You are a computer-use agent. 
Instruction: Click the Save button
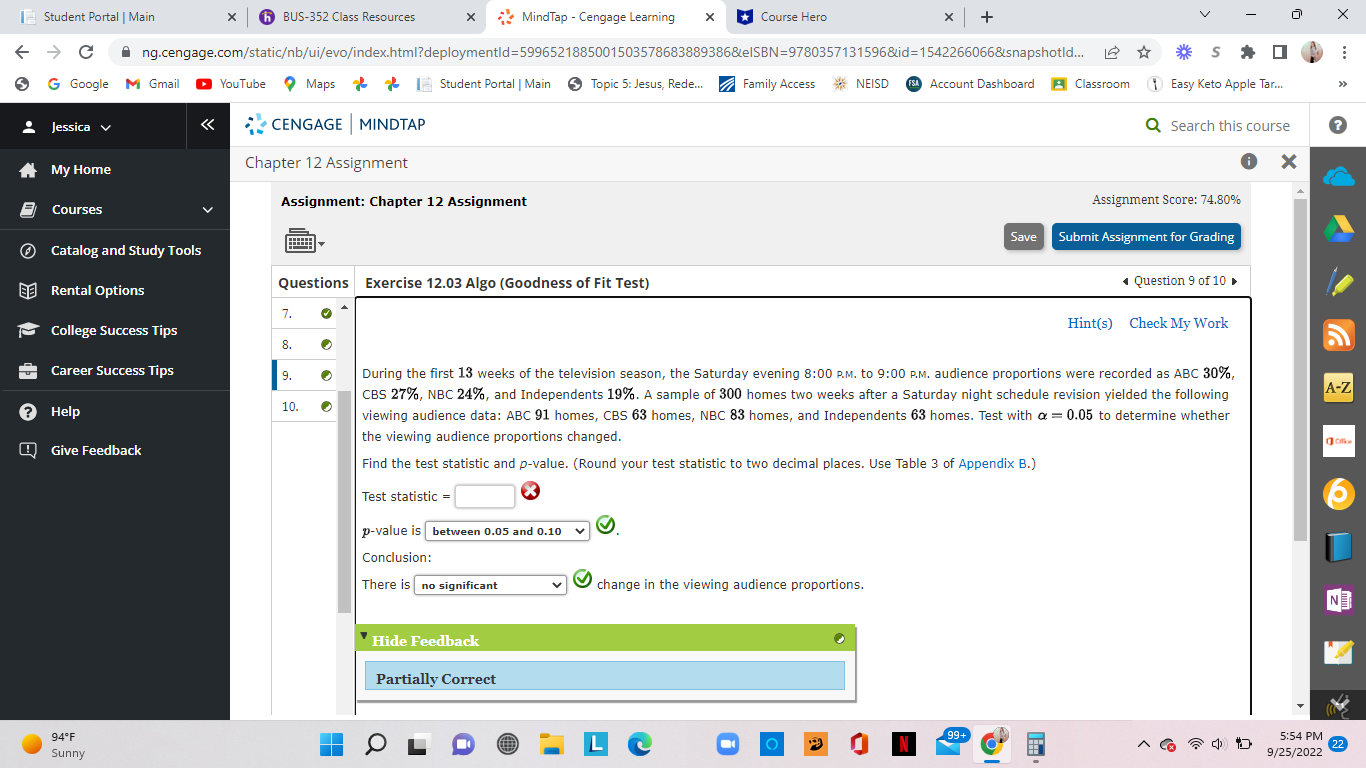pos(1023,237)
